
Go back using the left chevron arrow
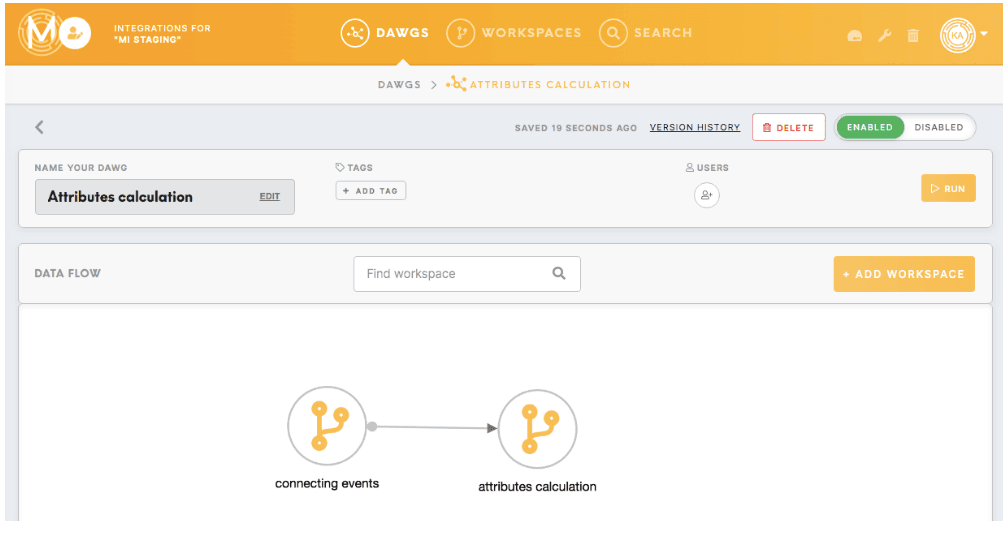tap(39, 127)
